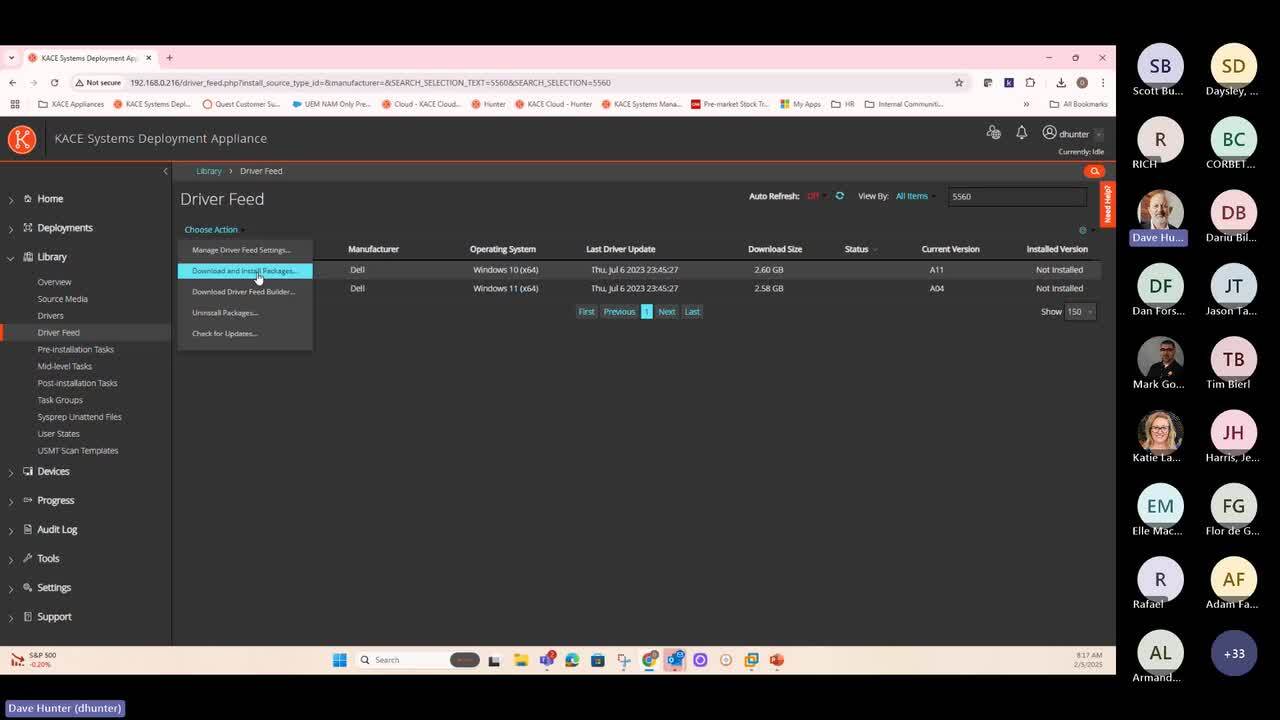The height and width of the screenshot is (720, 1280).
Task: Collapse the sidebar with the left chevron
Action: tap(166, 171)
